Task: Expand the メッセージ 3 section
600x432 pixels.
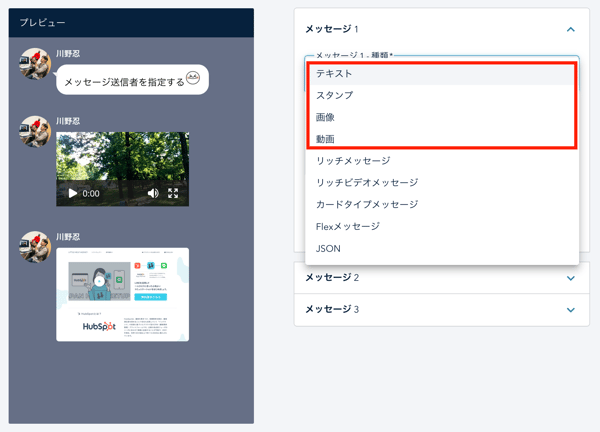Action: coord(570,310)
